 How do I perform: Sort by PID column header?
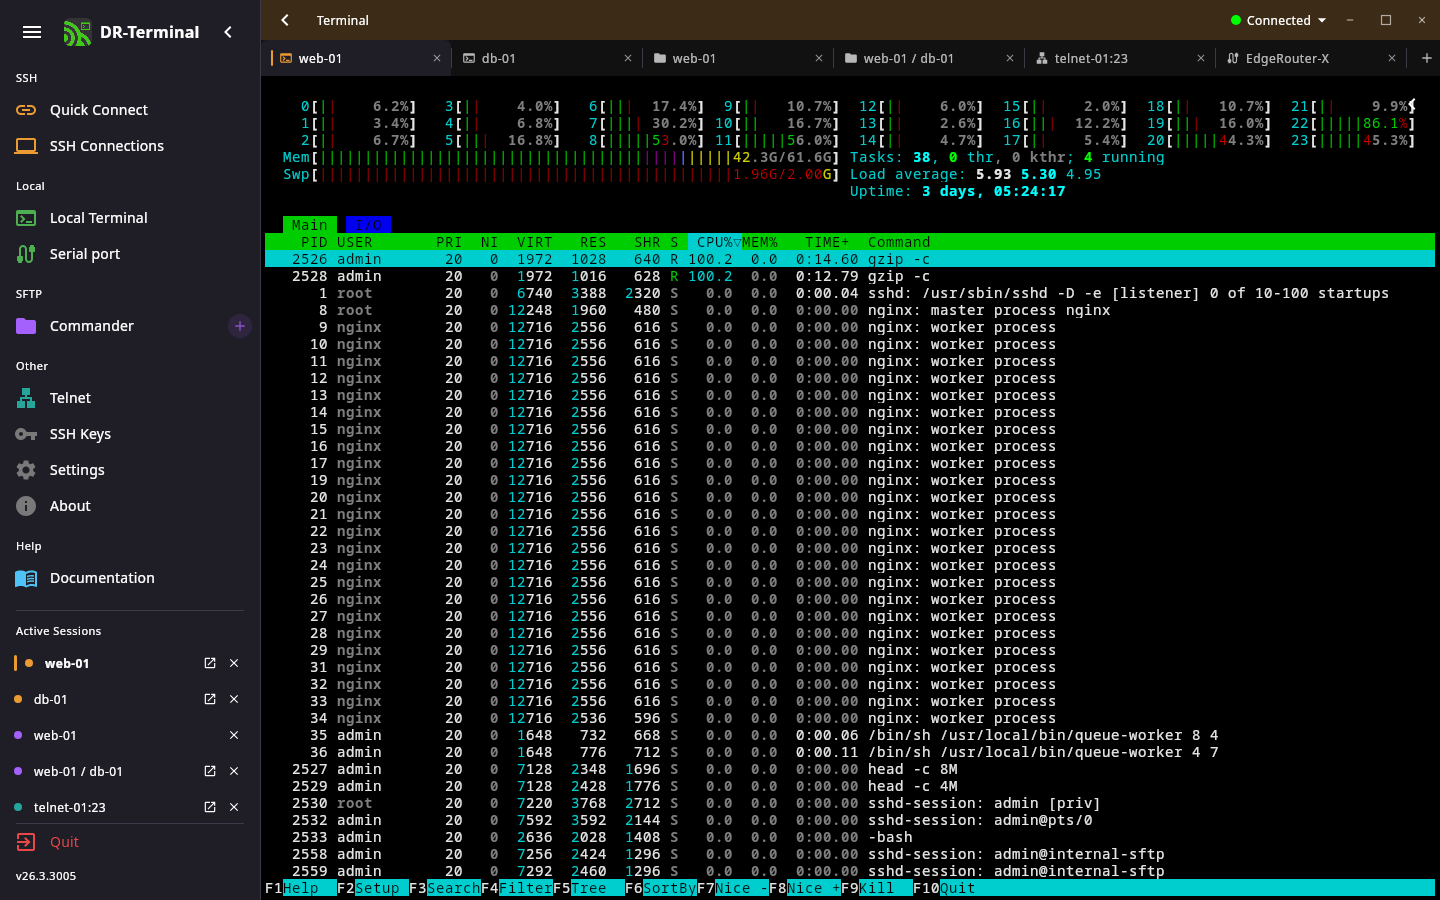[x=314, y=242]
